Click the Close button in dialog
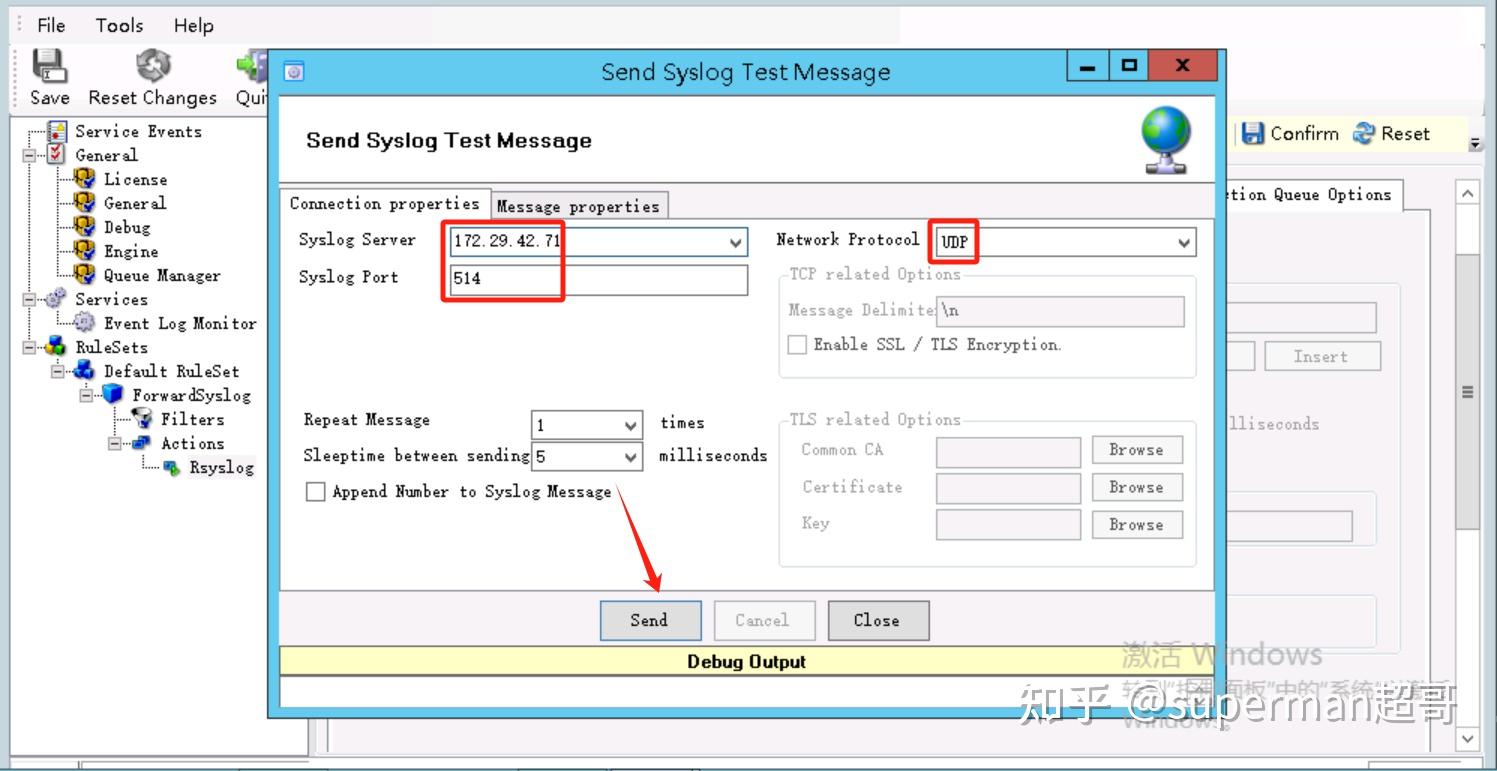Viewport: 1497px width, 771px height. pos(877,620)
